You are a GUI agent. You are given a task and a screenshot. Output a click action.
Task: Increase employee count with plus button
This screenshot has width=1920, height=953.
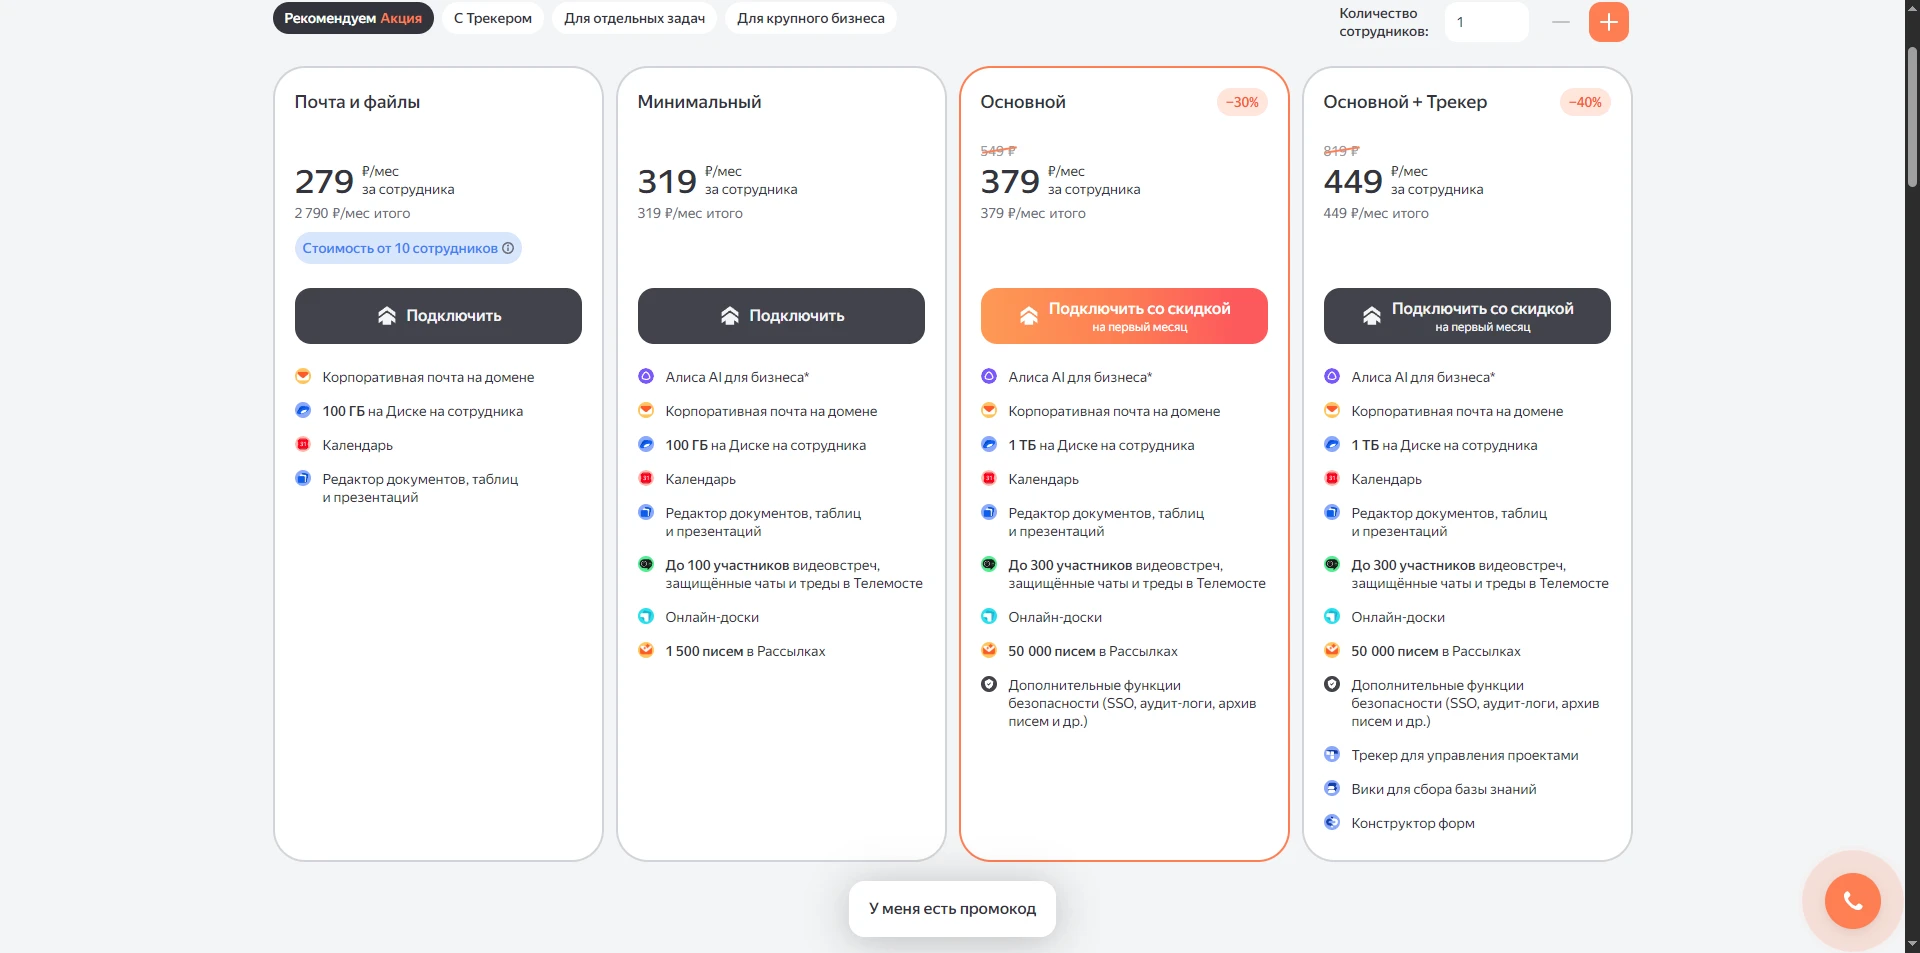point(1608,22)
